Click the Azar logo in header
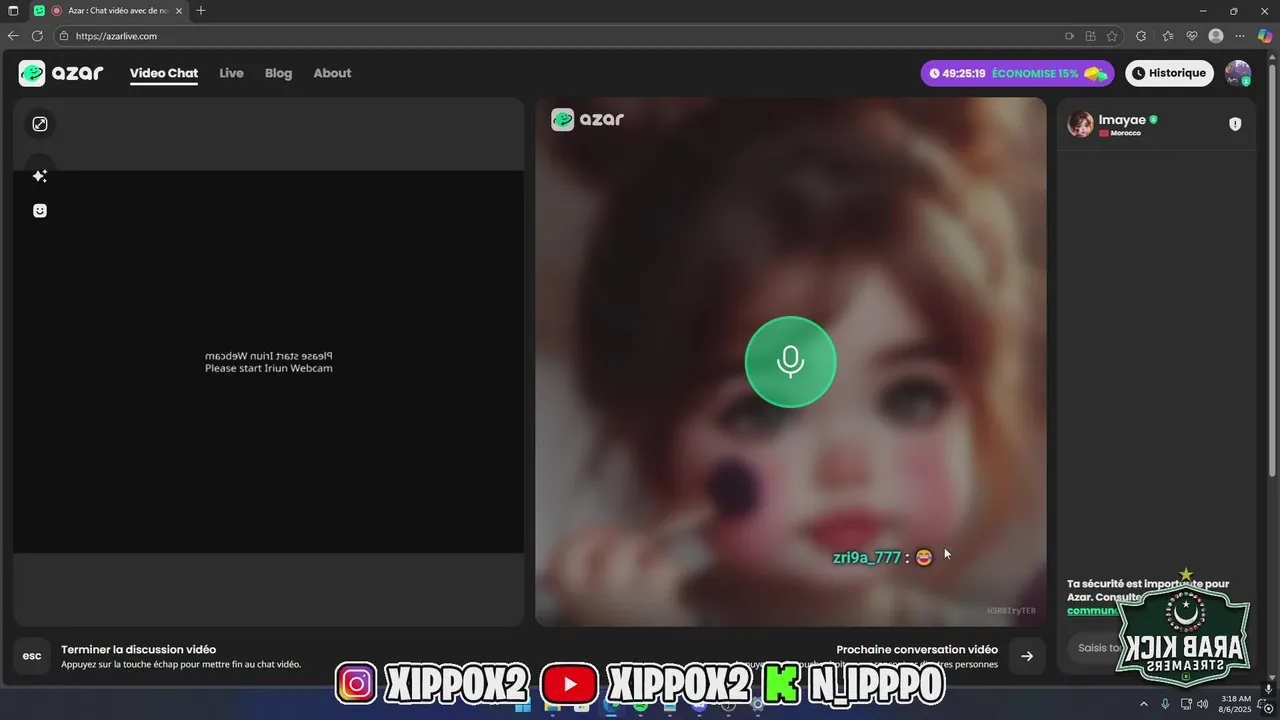This screenshot has height=720, width=1280. click(60, 73)
